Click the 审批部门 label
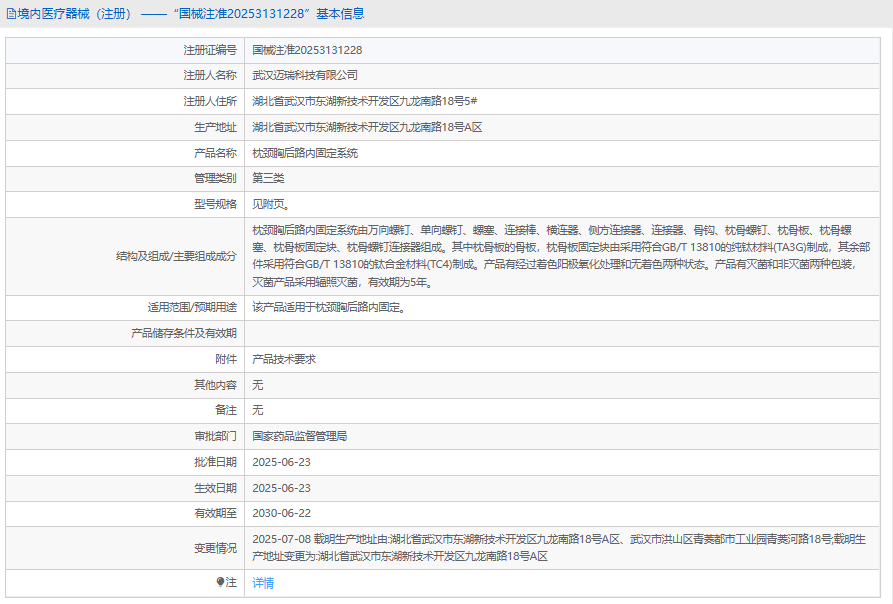Viewport: 893px width, 604px height. click(x=215, y=437)
